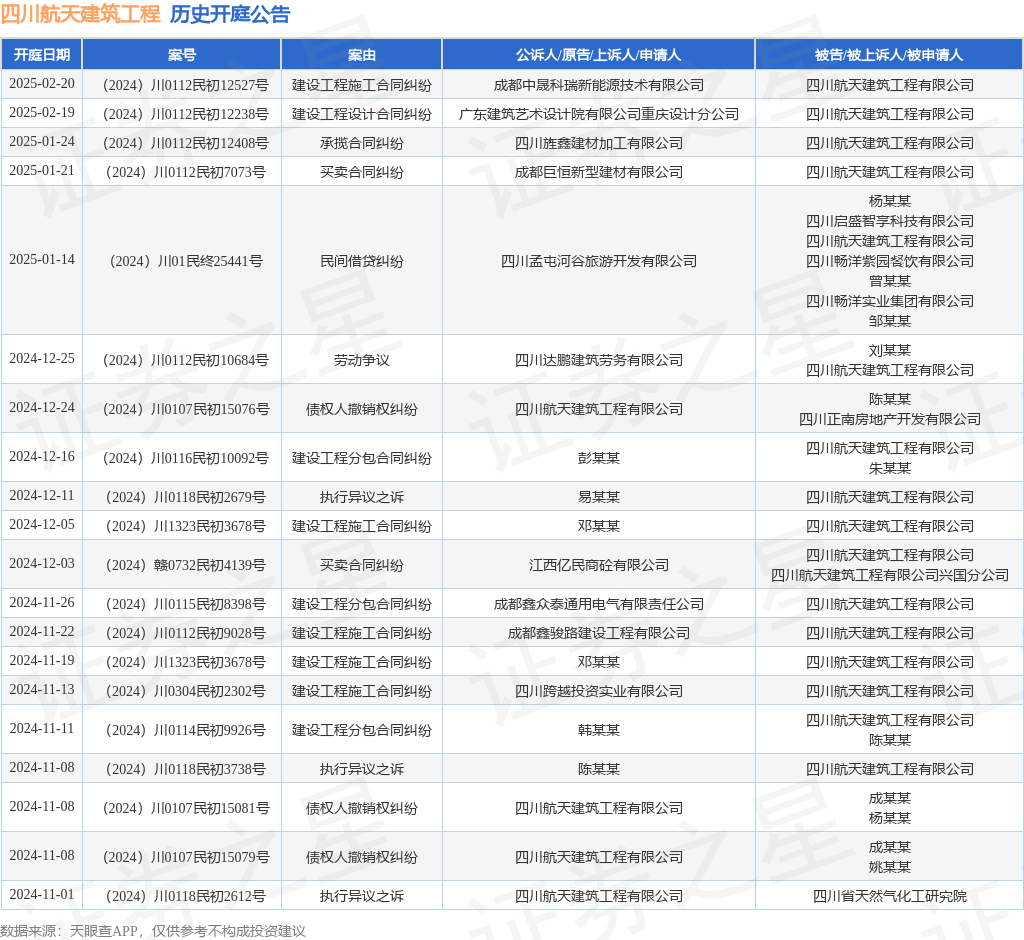1024x940 pixels.
Task: Click defendant 朱某某
Action: [889, 468]
